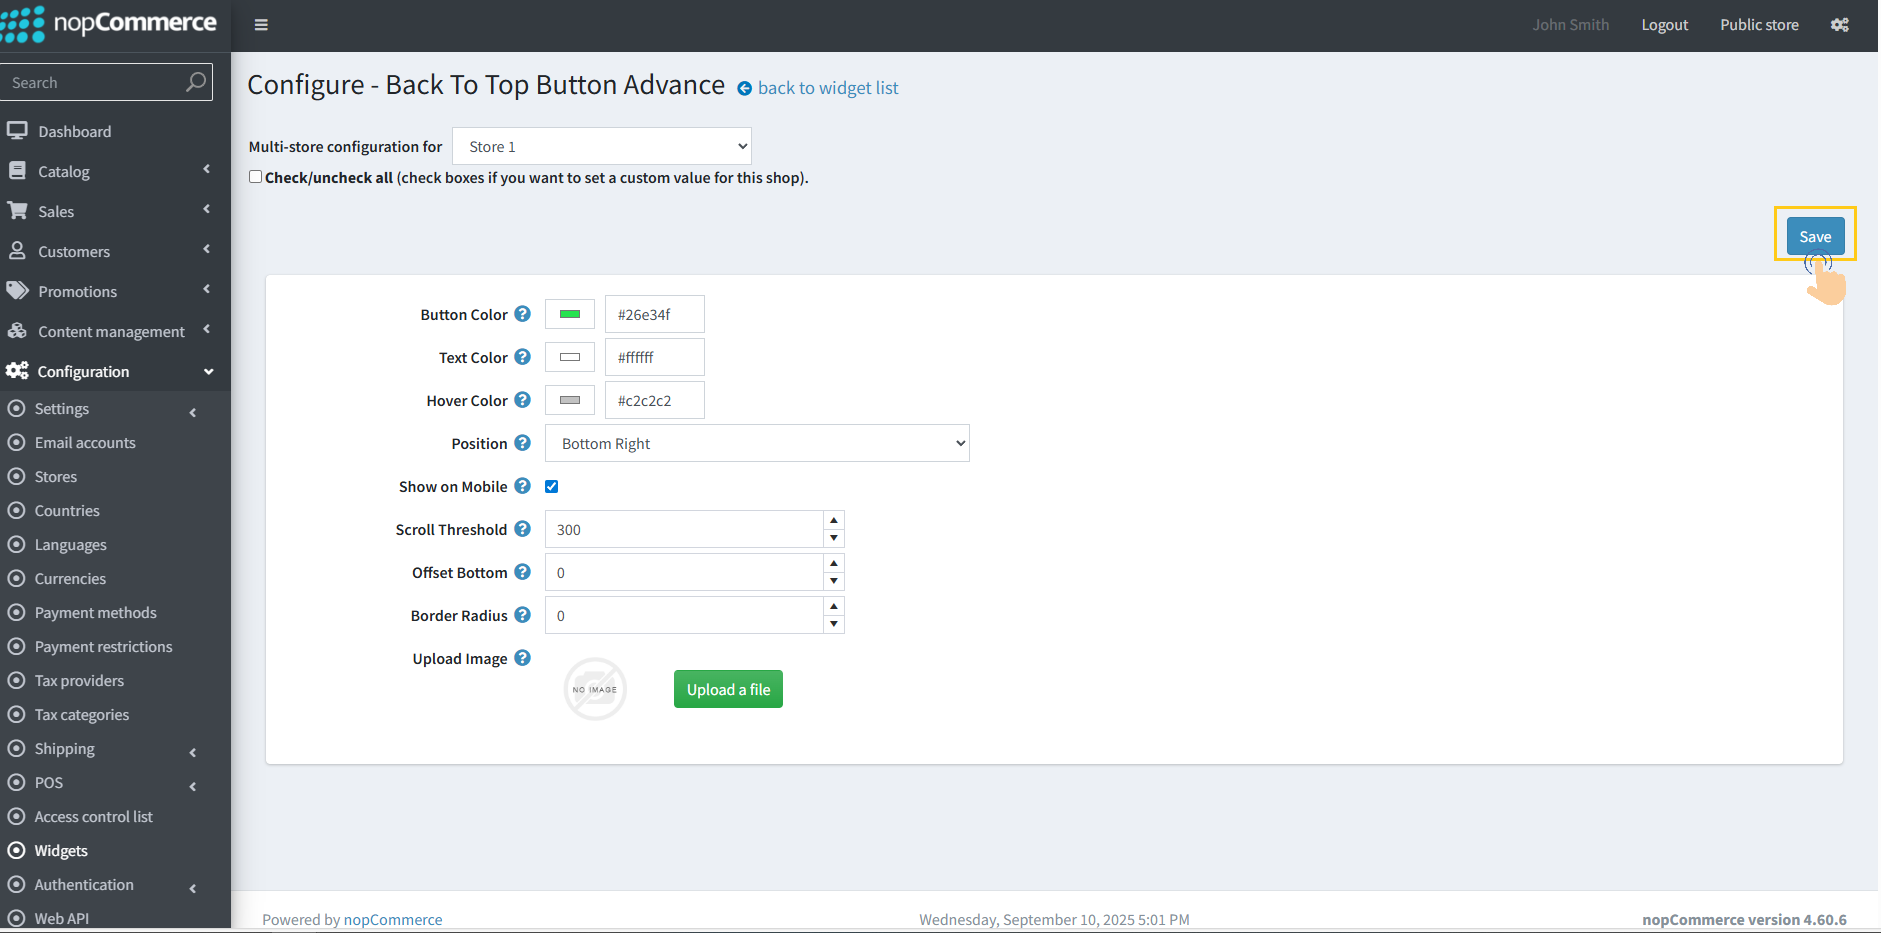Click the search magnifier icon in sidebar

click(196, 82)
